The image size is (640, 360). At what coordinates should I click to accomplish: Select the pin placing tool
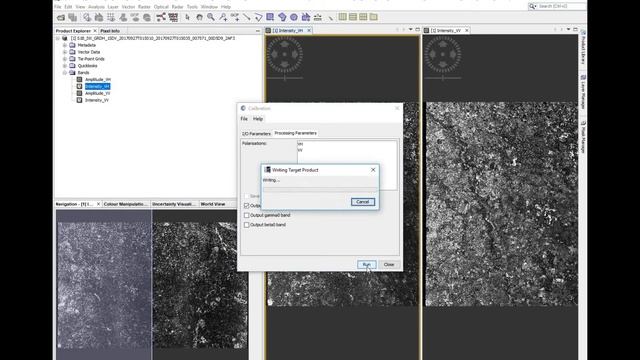coord(223,17)
